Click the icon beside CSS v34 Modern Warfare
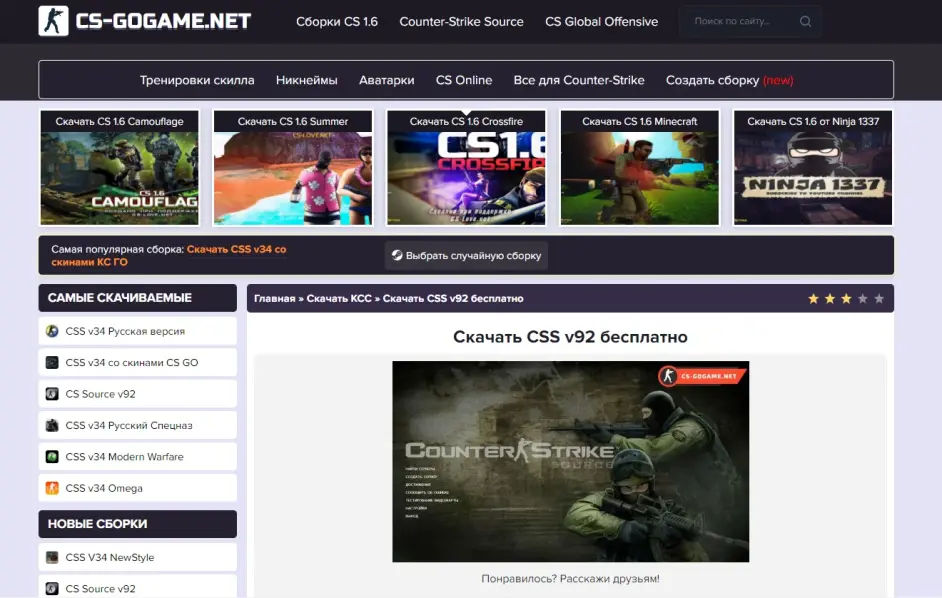This screenshot has height=598, width=942. coord(52,457)
